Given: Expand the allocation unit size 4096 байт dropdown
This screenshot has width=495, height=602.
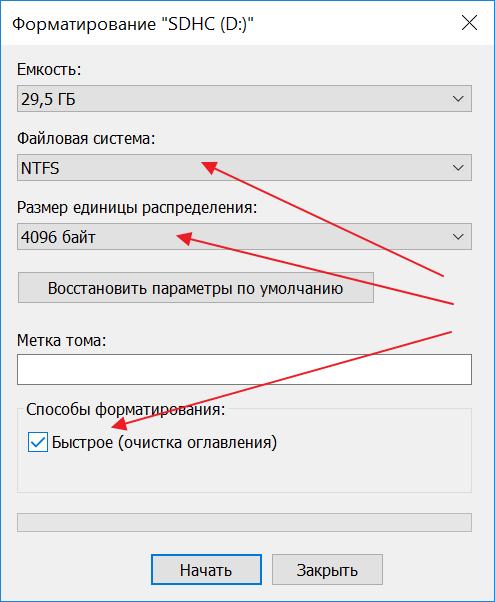Looking at the screenshot, I should click(x=244, y=236).
